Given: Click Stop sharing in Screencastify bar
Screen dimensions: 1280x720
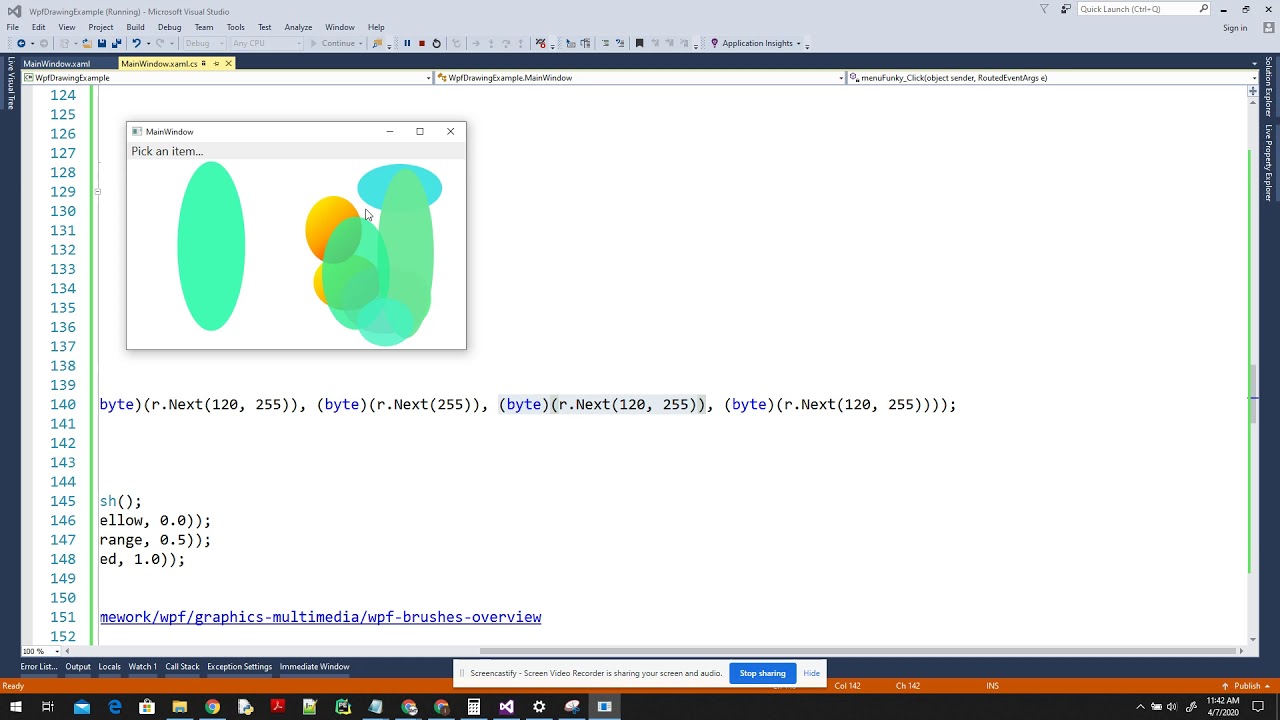Looking at the screenshot, I should tap(763, 673).
